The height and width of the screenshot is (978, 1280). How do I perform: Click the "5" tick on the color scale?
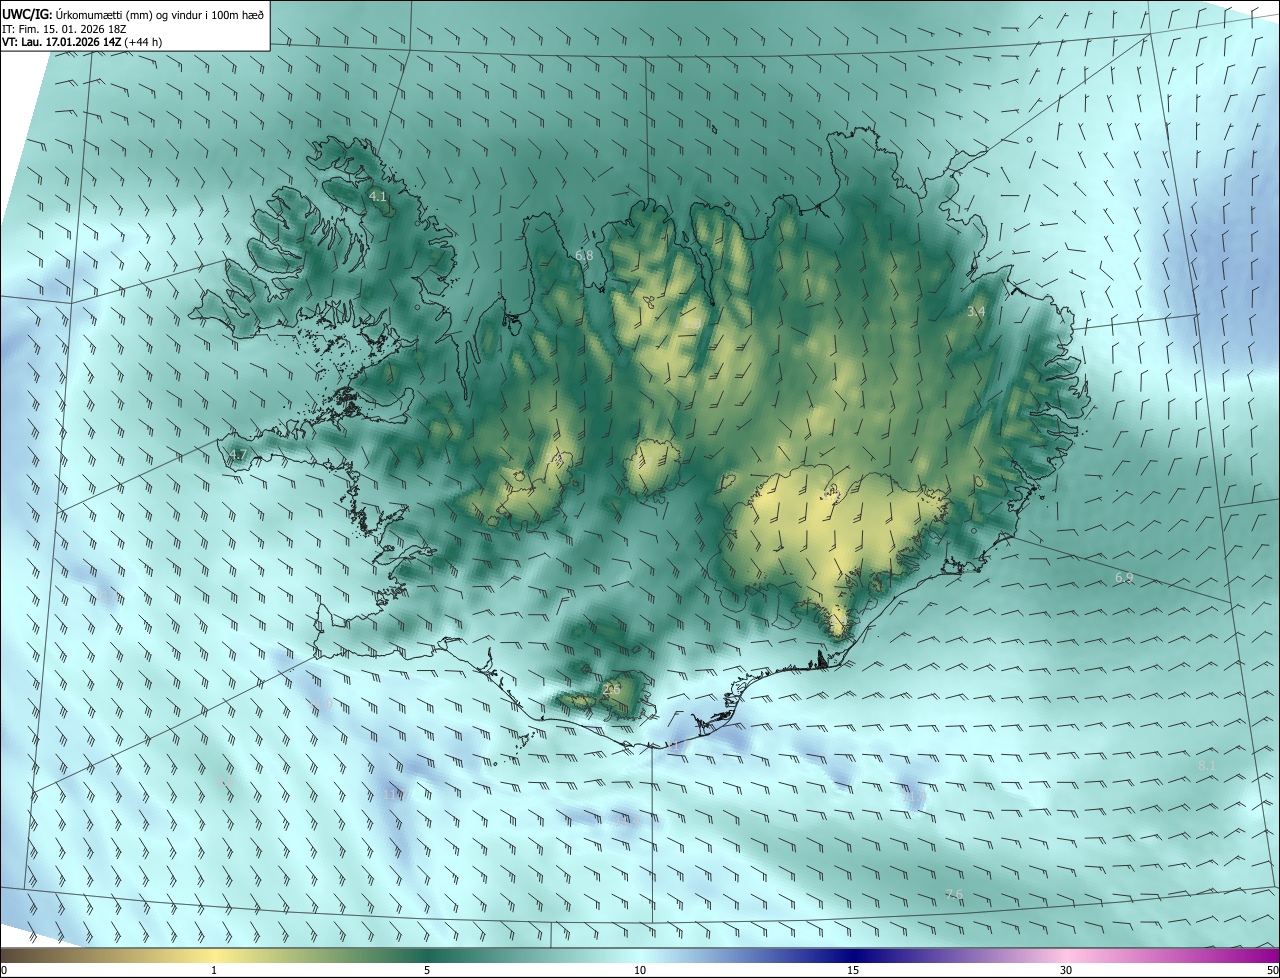[x=427, y=971]
